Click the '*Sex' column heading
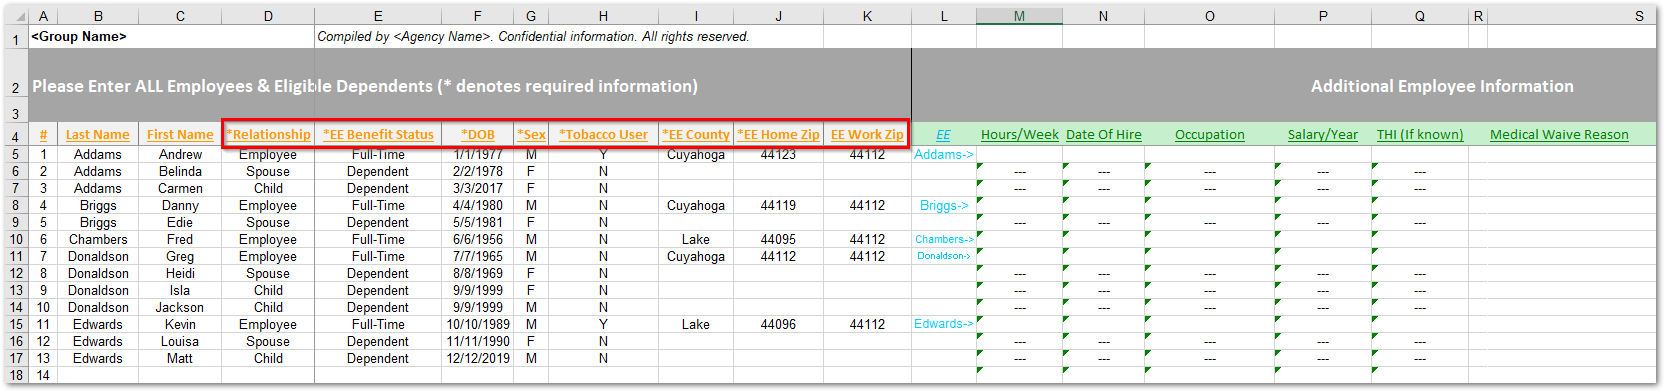This screenshot has width=1665, height=392. point(531,135)
